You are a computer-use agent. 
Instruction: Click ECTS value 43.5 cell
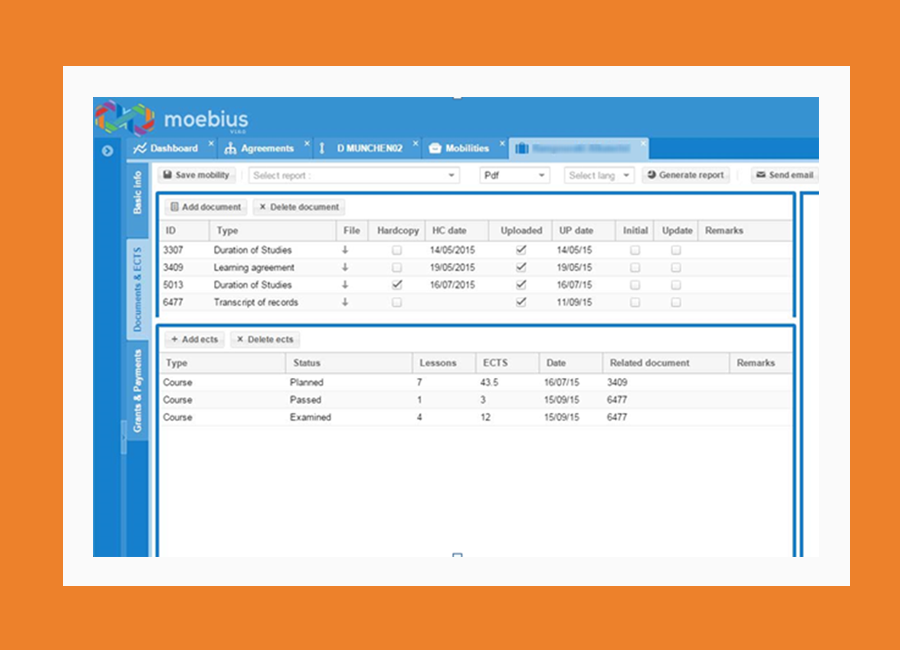click(x=489, y=382)
